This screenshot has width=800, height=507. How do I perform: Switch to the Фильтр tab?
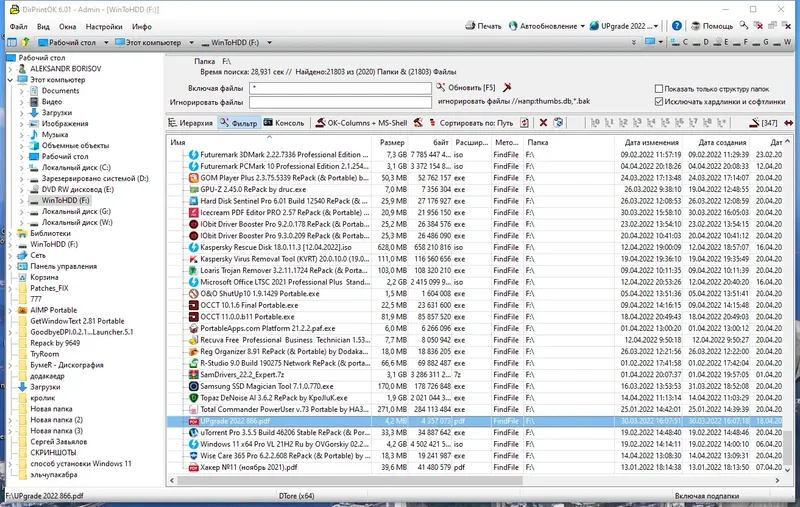point(239,122)
